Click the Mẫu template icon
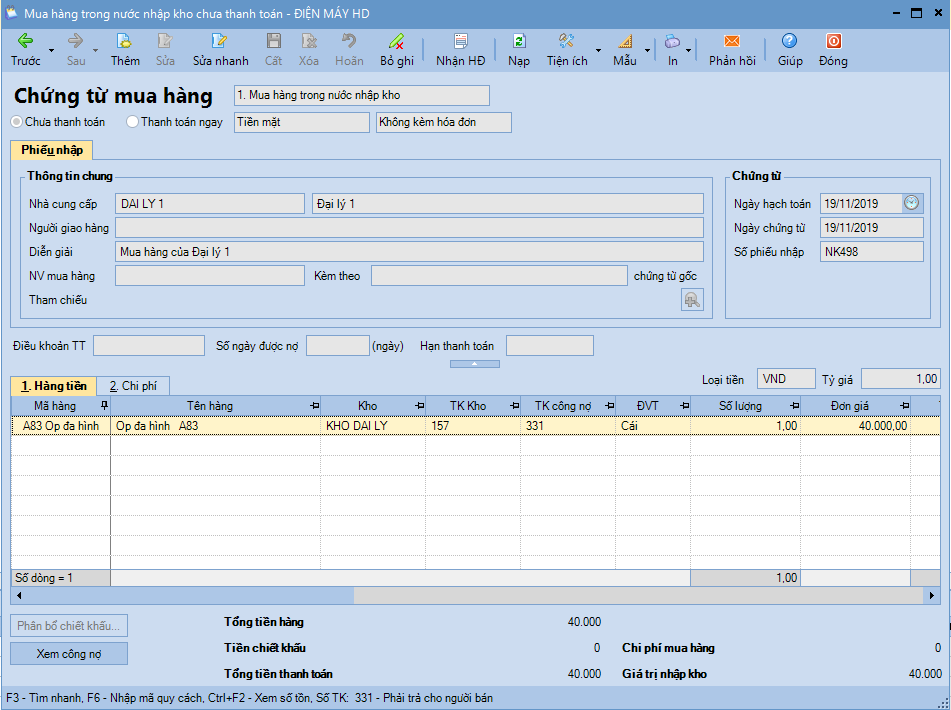 [x=625, y=41]
